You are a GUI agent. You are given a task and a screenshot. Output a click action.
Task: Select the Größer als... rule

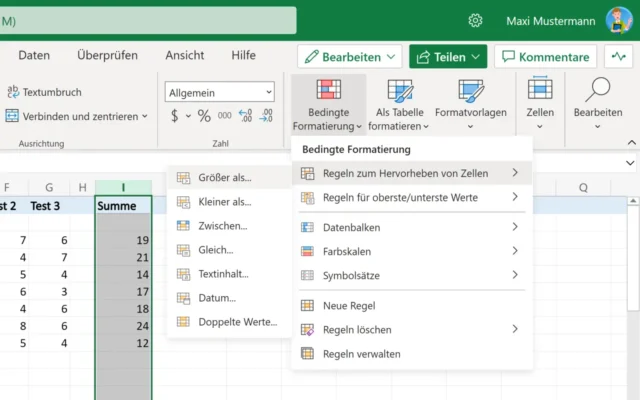click(225, 178)
